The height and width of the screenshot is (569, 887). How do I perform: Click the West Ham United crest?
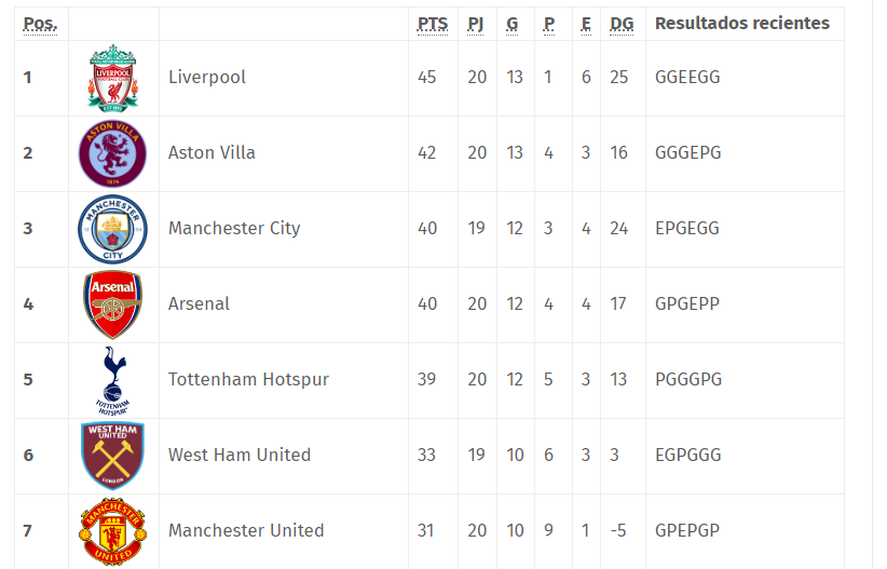(113, 455)
